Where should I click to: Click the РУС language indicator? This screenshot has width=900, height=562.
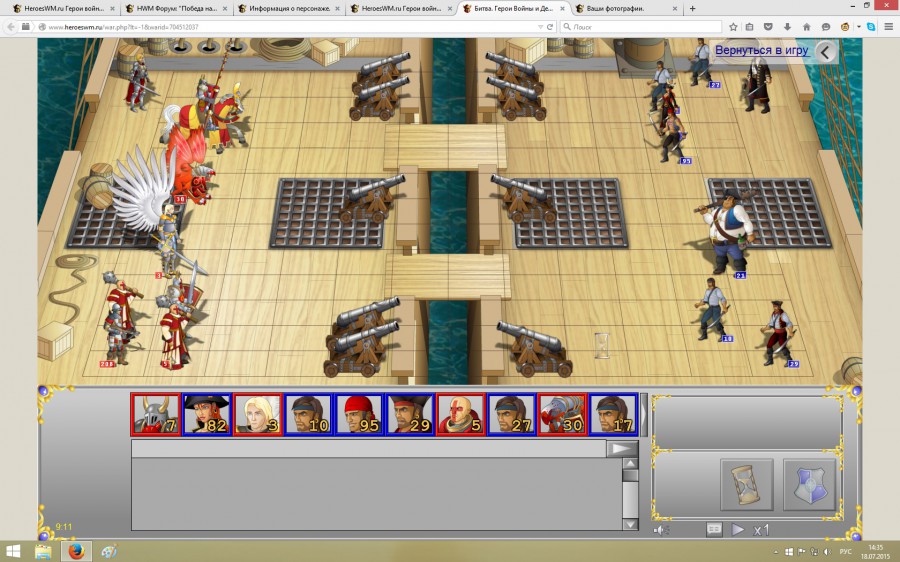pyautogui.click(x=845, y=552)
